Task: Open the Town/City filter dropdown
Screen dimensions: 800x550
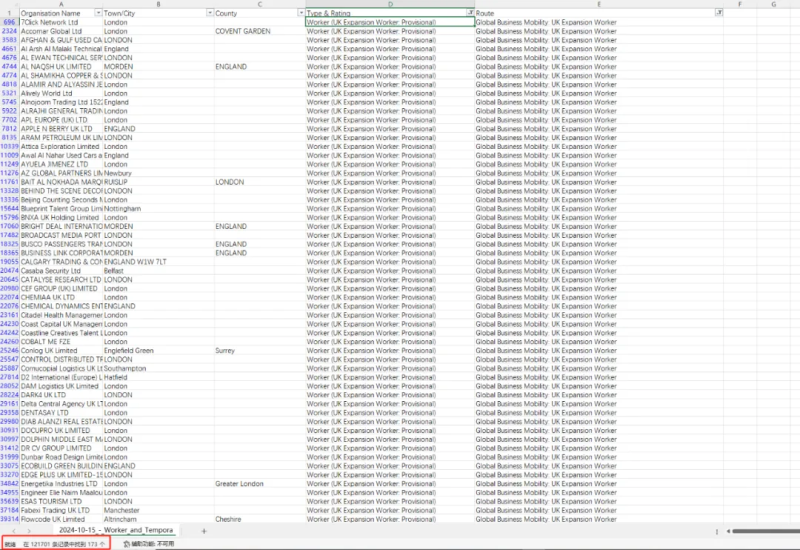Action: (x=210, y=13)
